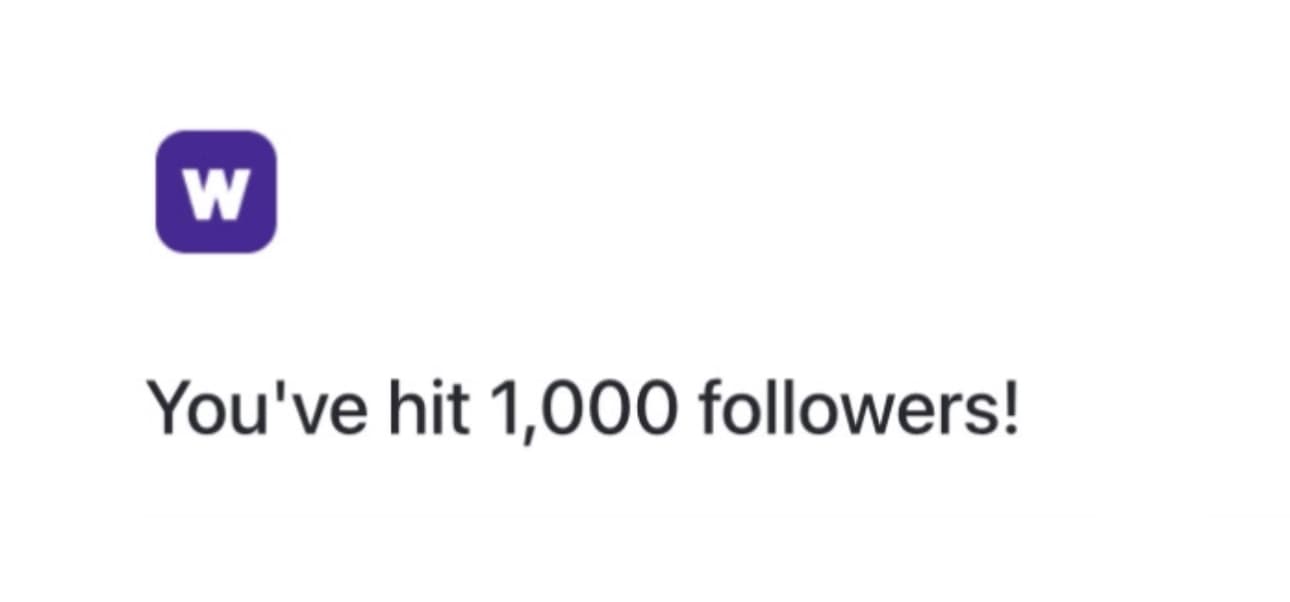This screenshot has width=1290, height=602.
Task: Open the Wattpad-style purple logo
Action: tap(216, 191)
